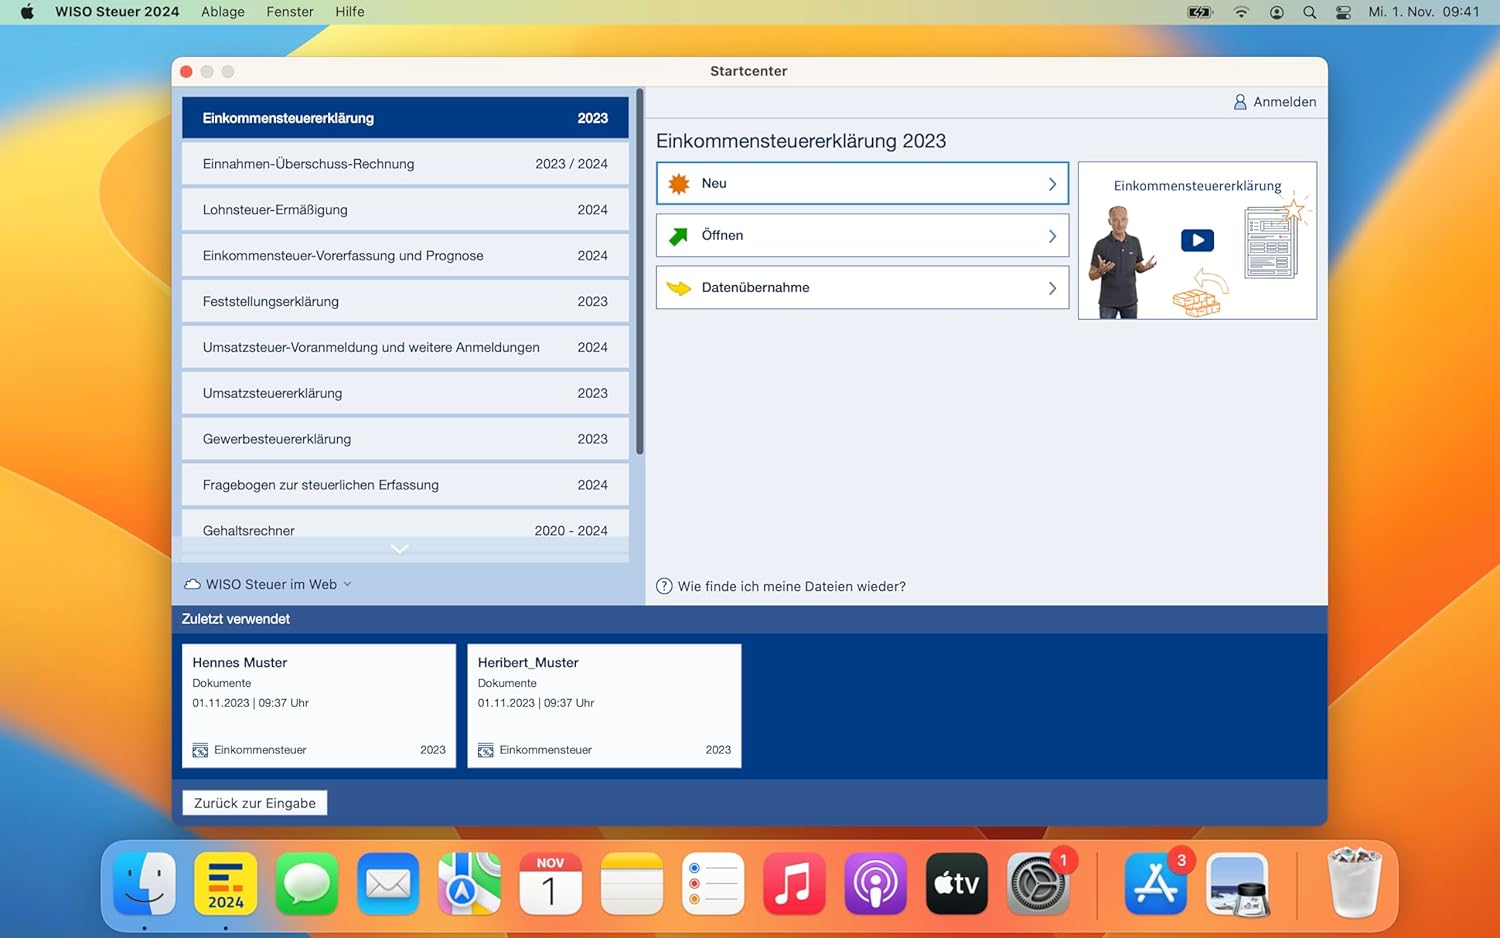This screenshot has width=1500, height=938.
Task: Open the Hilfe menu
Action: pyautogui.click(x=350, y=12)
